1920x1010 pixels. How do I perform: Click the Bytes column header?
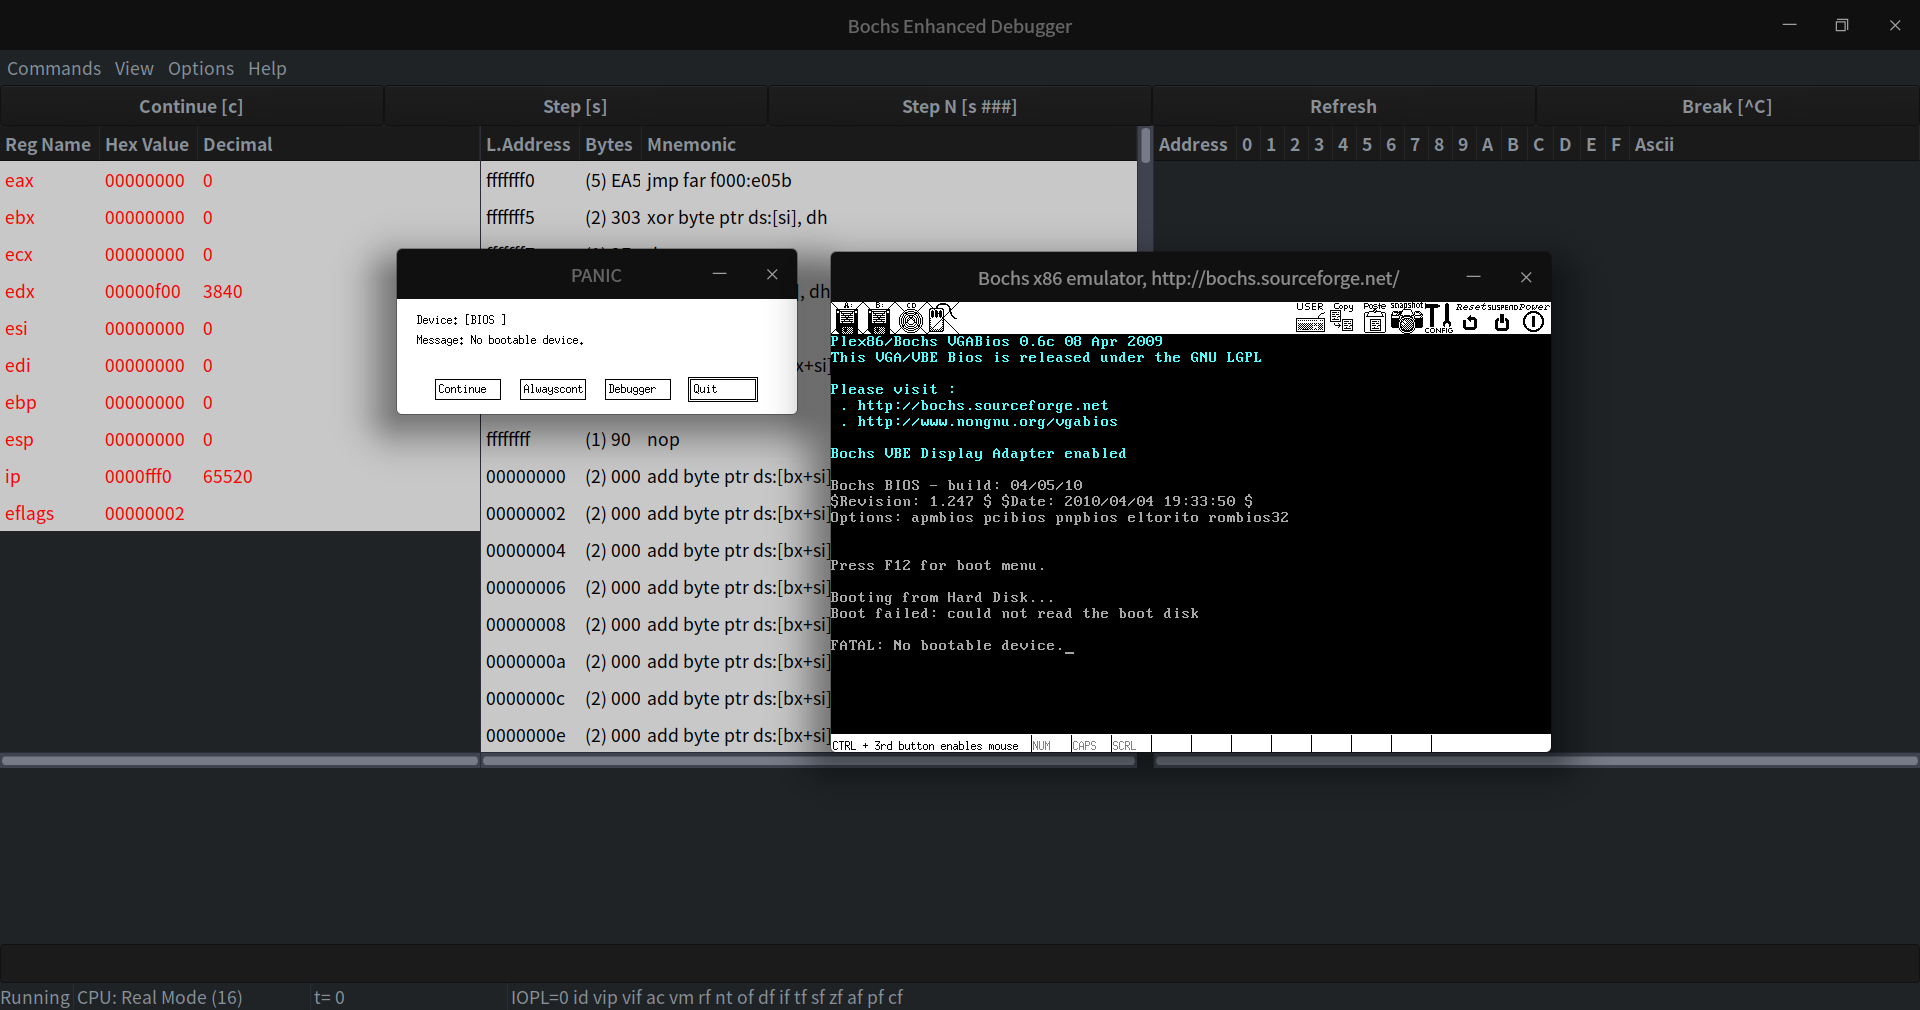(x=609, y=144)
